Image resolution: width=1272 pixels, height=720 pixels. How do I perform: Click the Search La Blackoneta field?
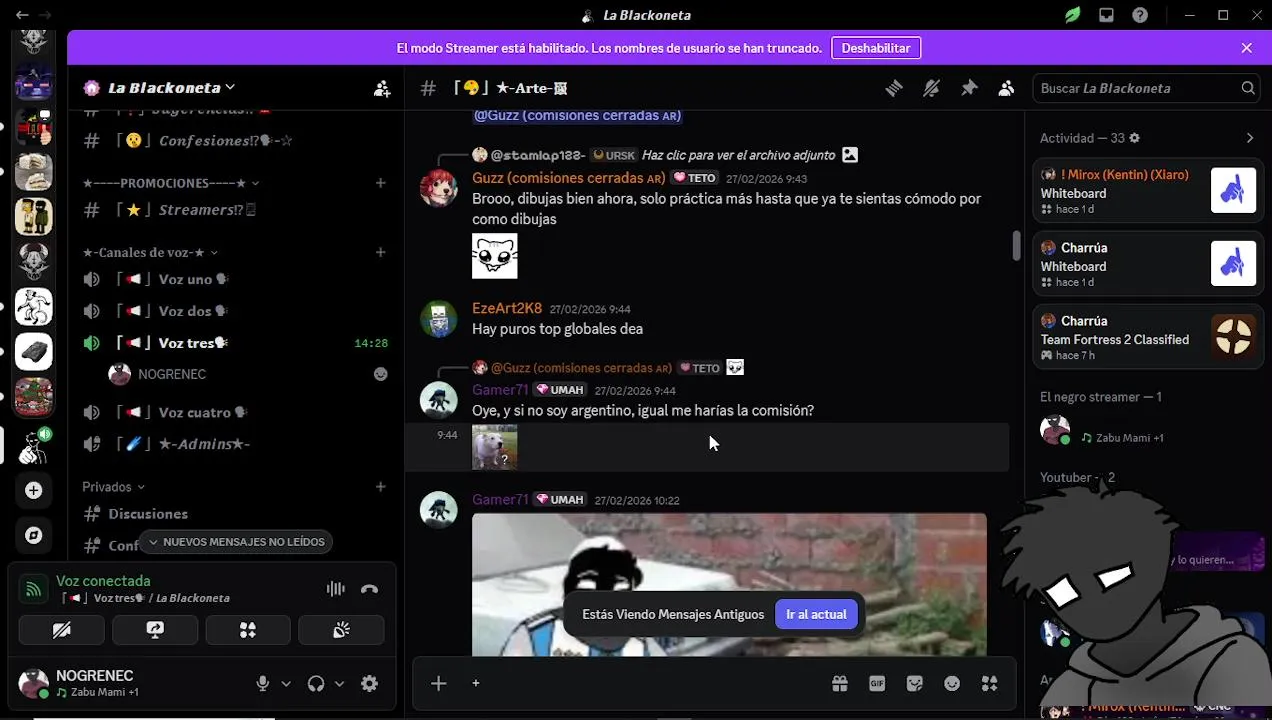[x=1145, y=88]
